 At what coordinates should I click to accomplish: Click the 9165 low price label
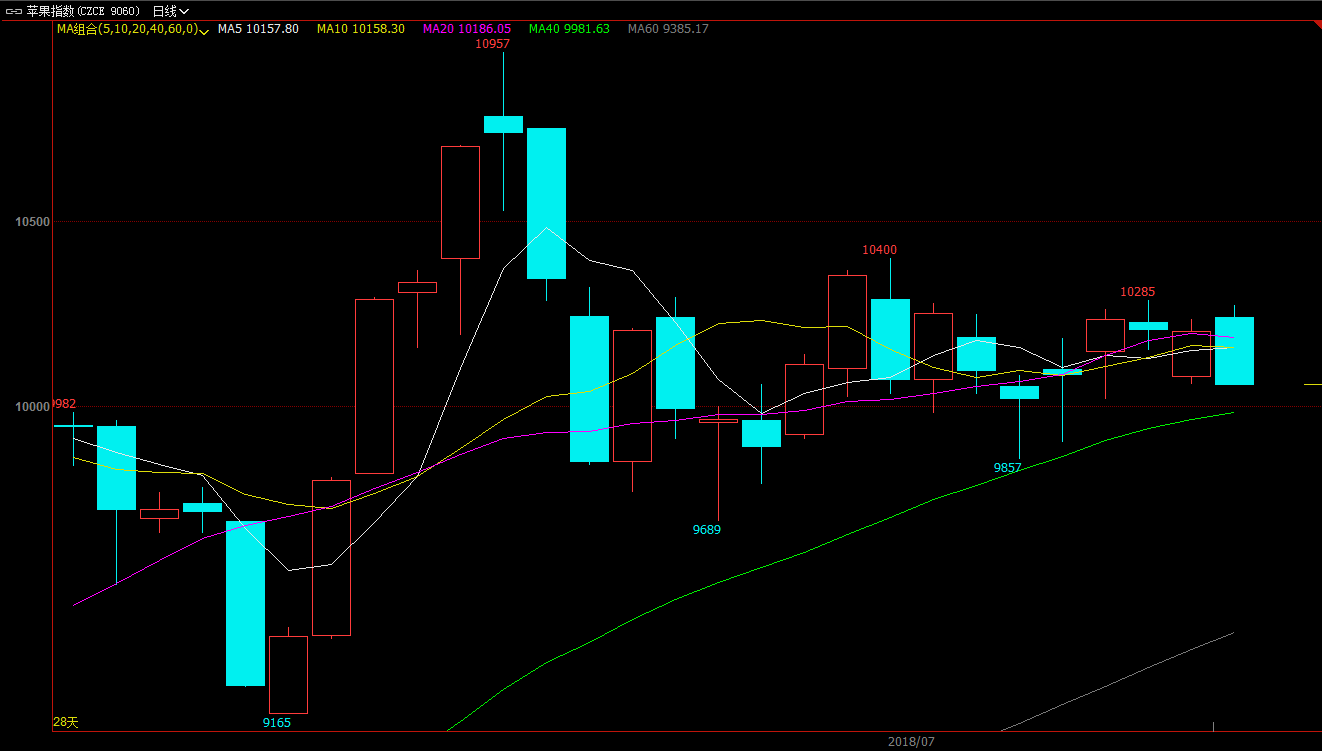(x=277, y=722)
